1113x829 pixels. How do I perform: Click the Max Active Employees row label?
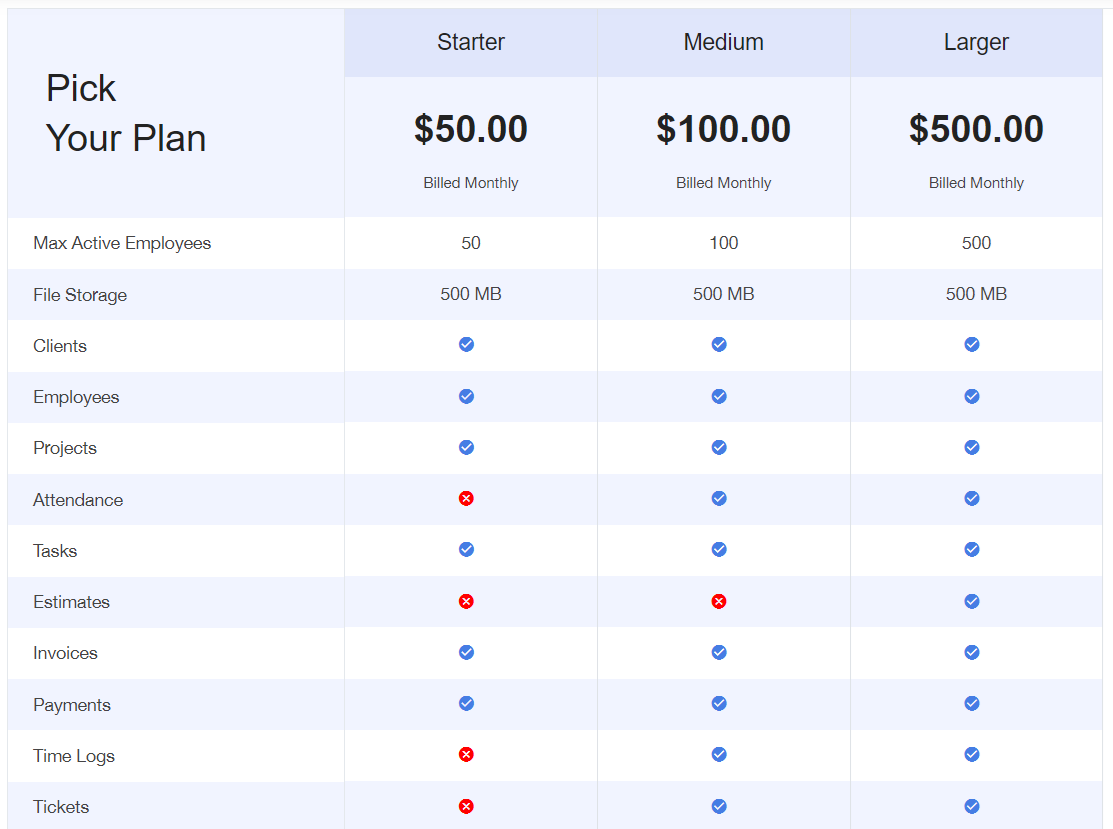(x=122, y=243)
